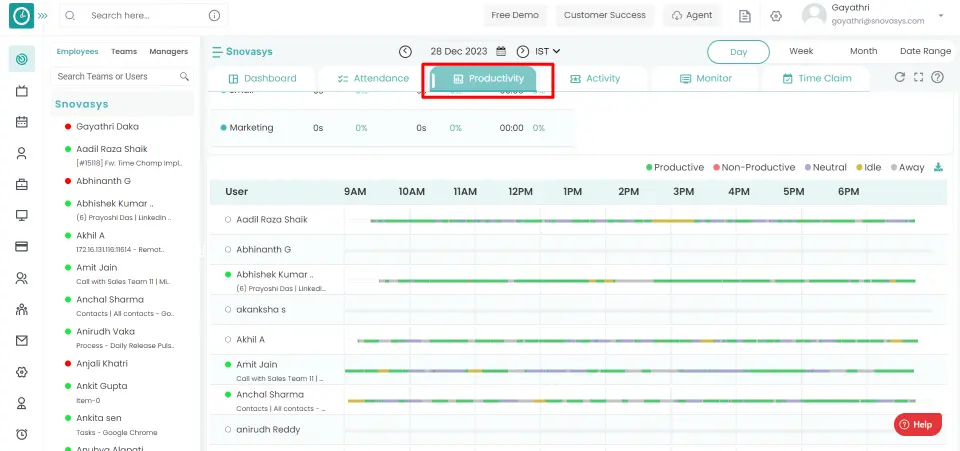Open the search info icon

coord(214,16)
